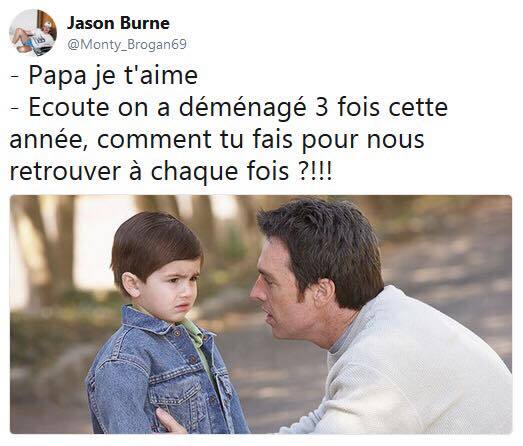Click the man's hand on the boy's jacket

tap(170, 421)
